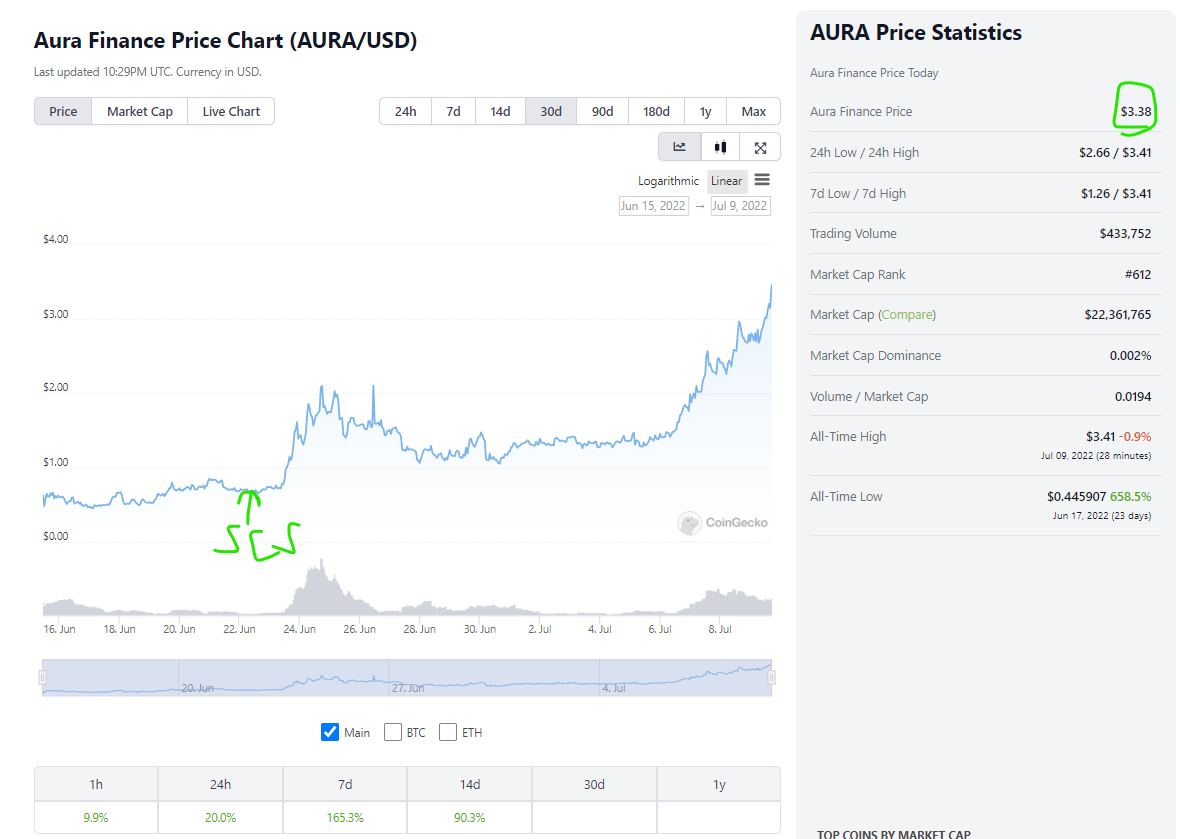Open the Jul 9, 2022 end date field
Image resolution: width=1180 pixels, height=839 pixels.
740,206
